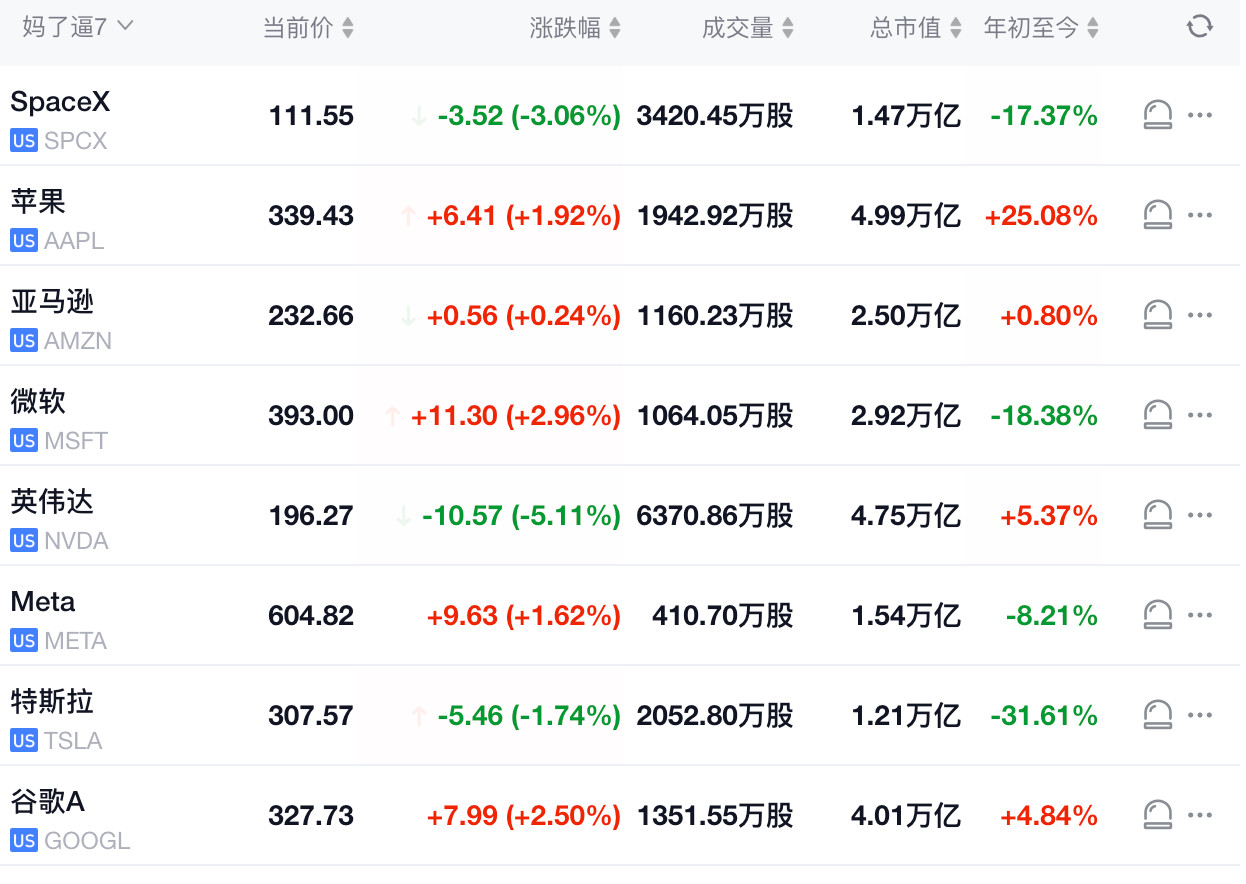The image size is (1246, 884).
Task: Sort by 涨跌幅 column
Action: tap(575, 28)
